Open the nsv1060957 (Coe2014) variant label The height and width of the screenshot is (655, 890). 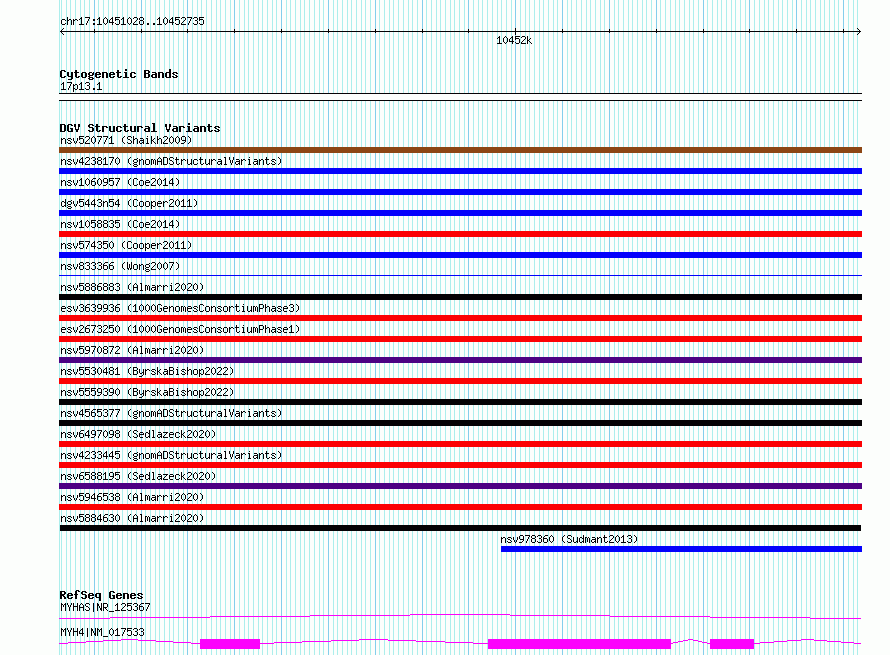coord(120,182)
